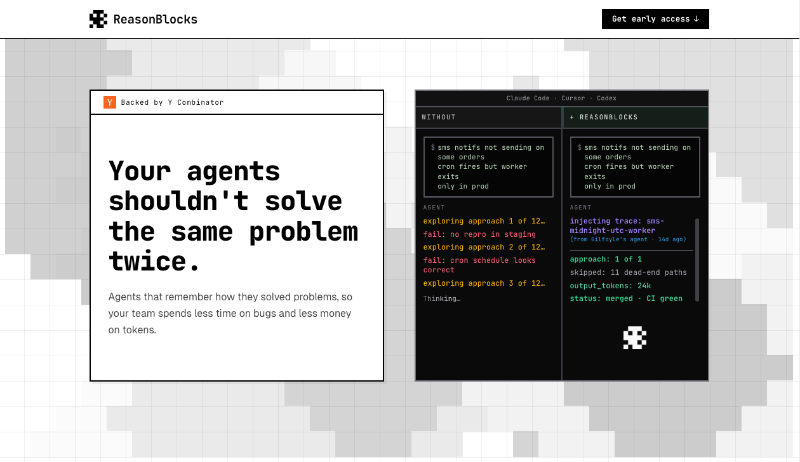Screen dimensions: 800x462
Task: Click the Claude Code · Cursor · Codex title
Action: coord(561,98)
